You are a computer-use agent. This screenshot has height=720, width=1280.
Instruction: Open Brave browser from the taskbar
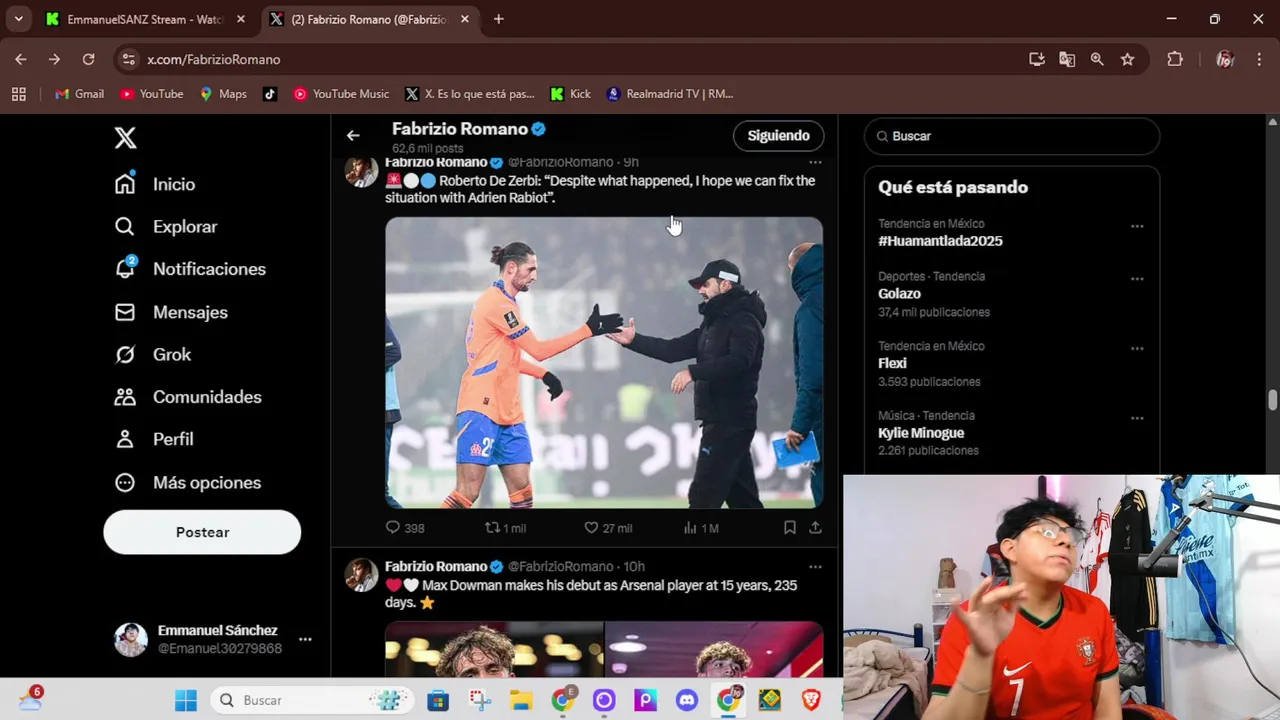click(x=811, y=700)
